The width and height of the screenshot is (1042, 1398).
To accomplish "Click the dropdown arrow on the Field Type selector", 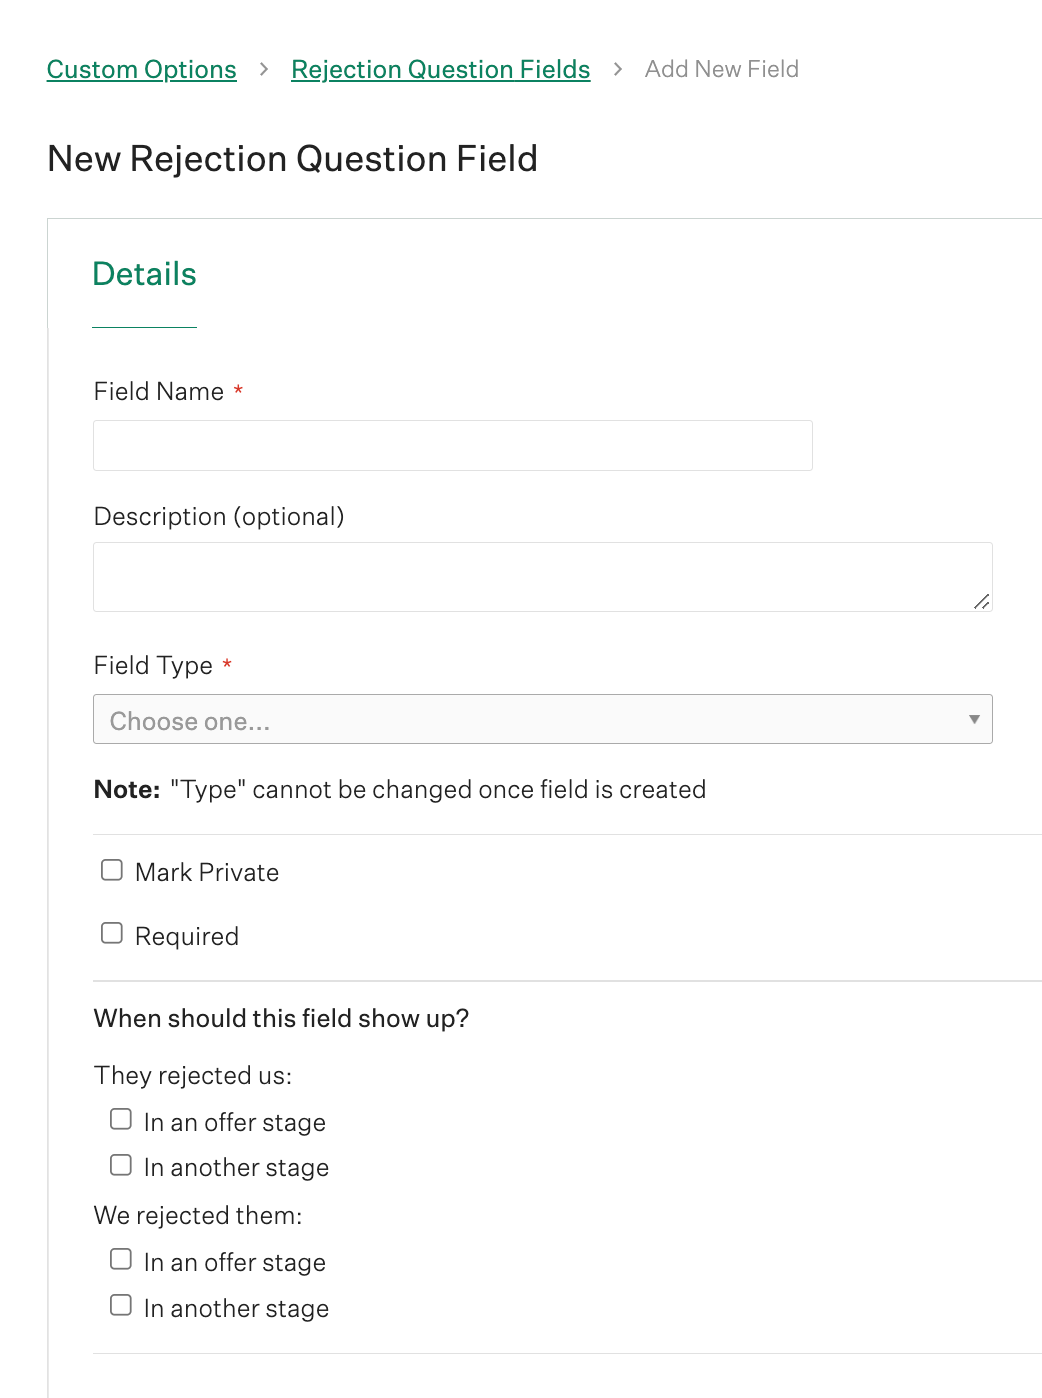I will tap(973, 719).
